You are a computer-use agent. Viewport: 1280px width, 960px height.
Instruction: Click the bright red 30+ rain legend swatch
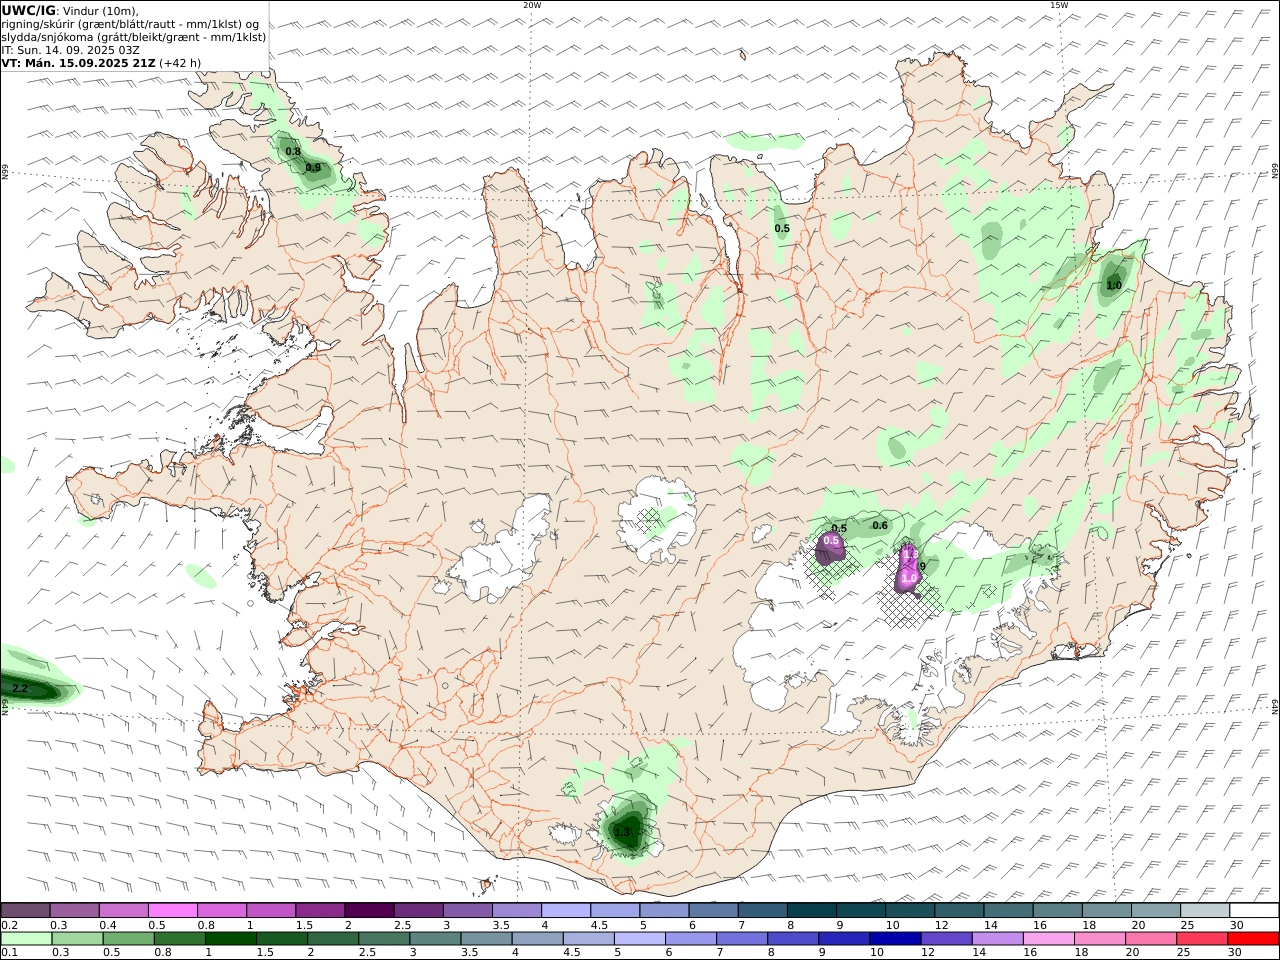tap(1253, 939)
